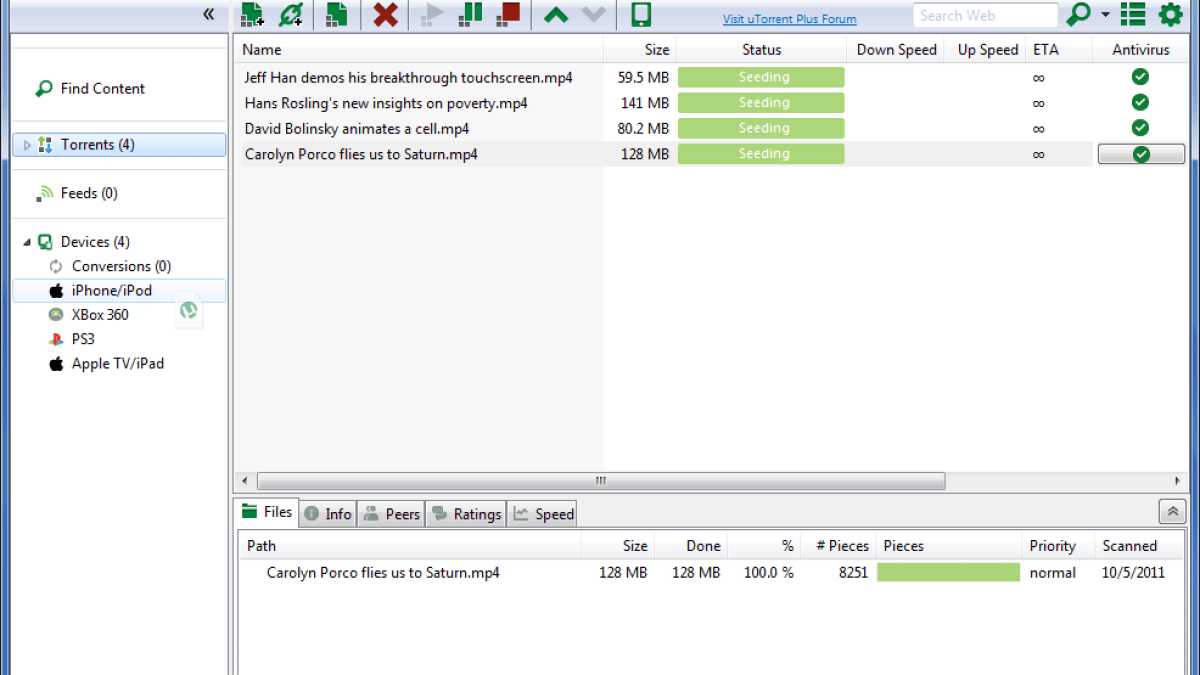Viewport: 1200px width, 675px height.
Task: Move torrent up the queue with green arrow
Action: tap(556, 14)
